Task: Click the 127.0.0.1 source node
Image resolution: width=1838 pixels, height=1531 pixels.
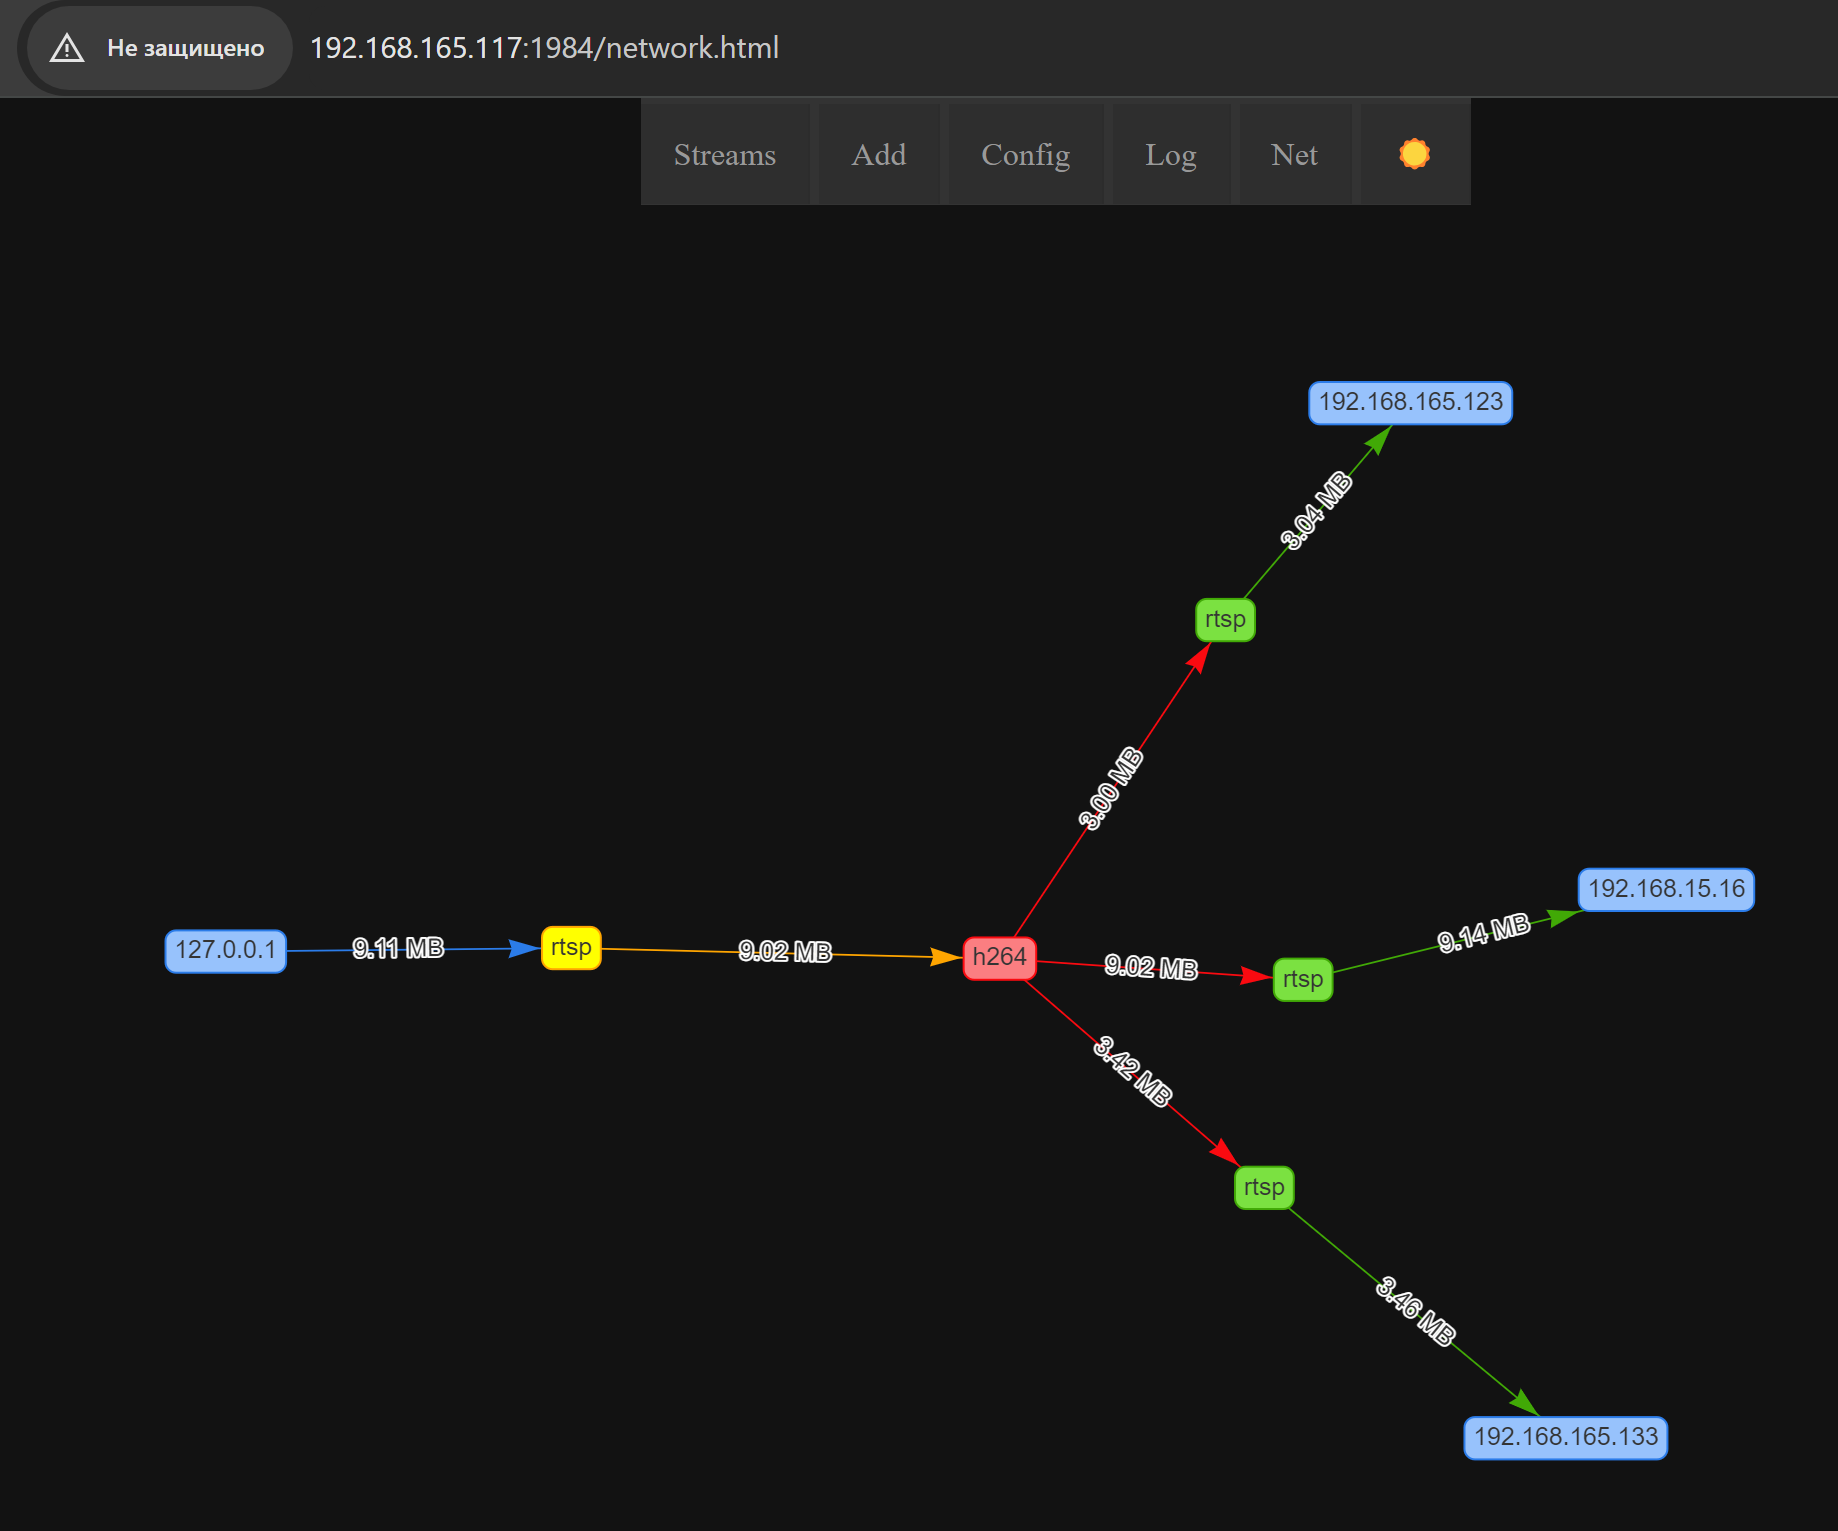Action: tap(226, 950)
